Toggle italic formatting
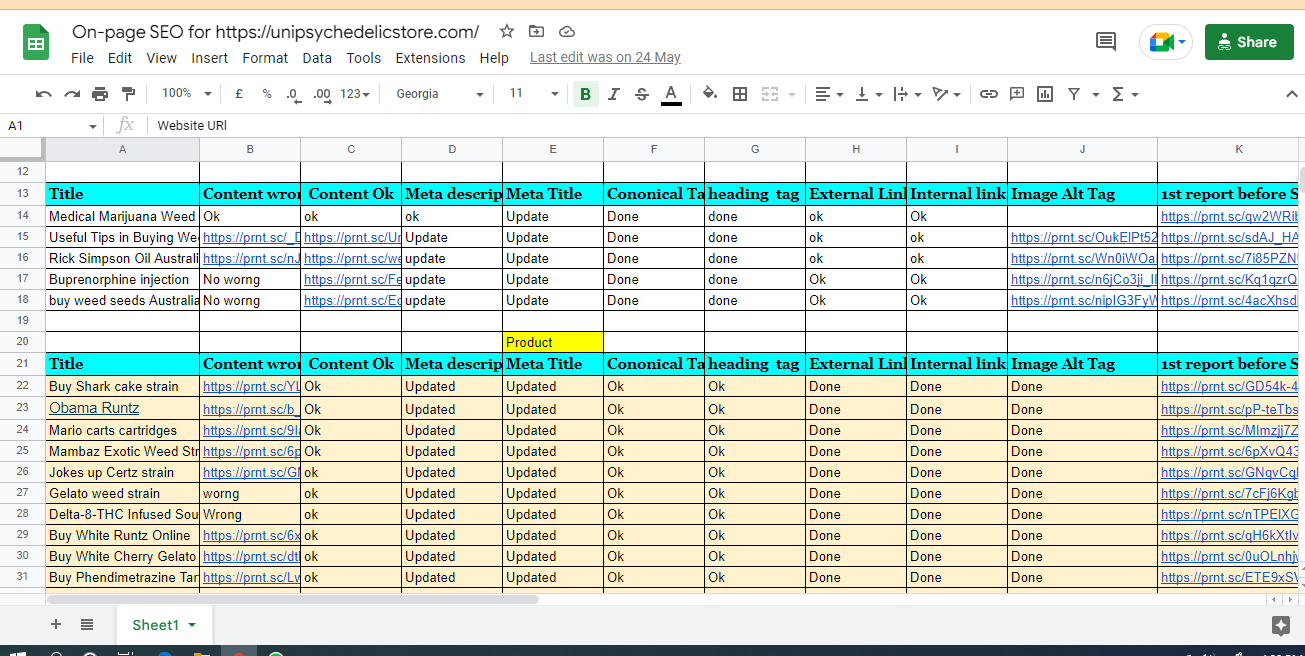This screenshot has width=1305, height=656. pos(614,94)
